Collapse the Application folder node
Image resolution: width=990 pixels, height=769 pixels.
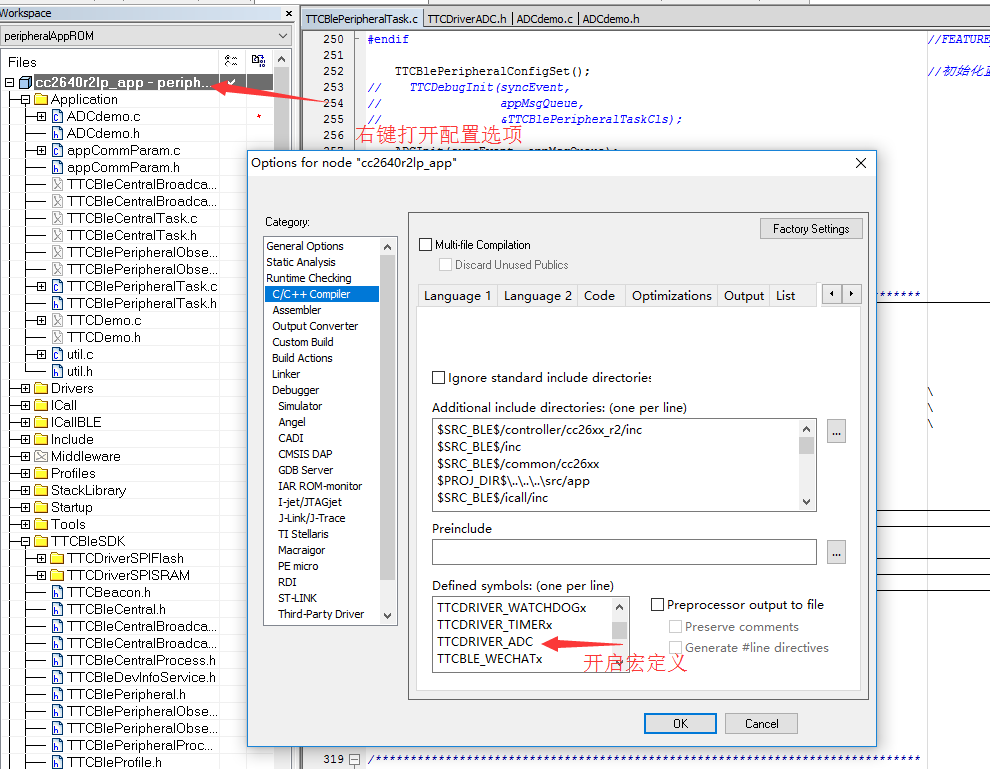point(25,100)
